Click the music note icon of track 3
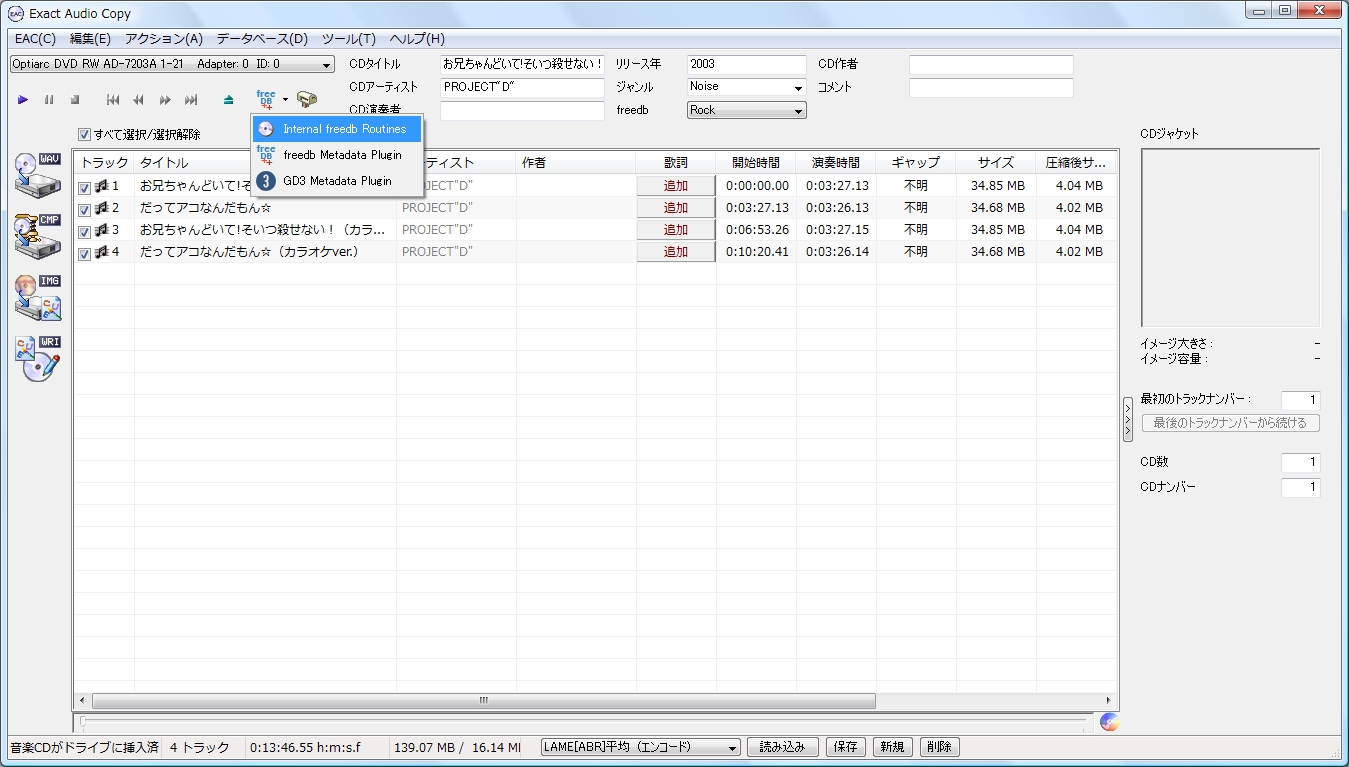Image resolution: width=1349 pixels, height=767 pixels. 101,230
